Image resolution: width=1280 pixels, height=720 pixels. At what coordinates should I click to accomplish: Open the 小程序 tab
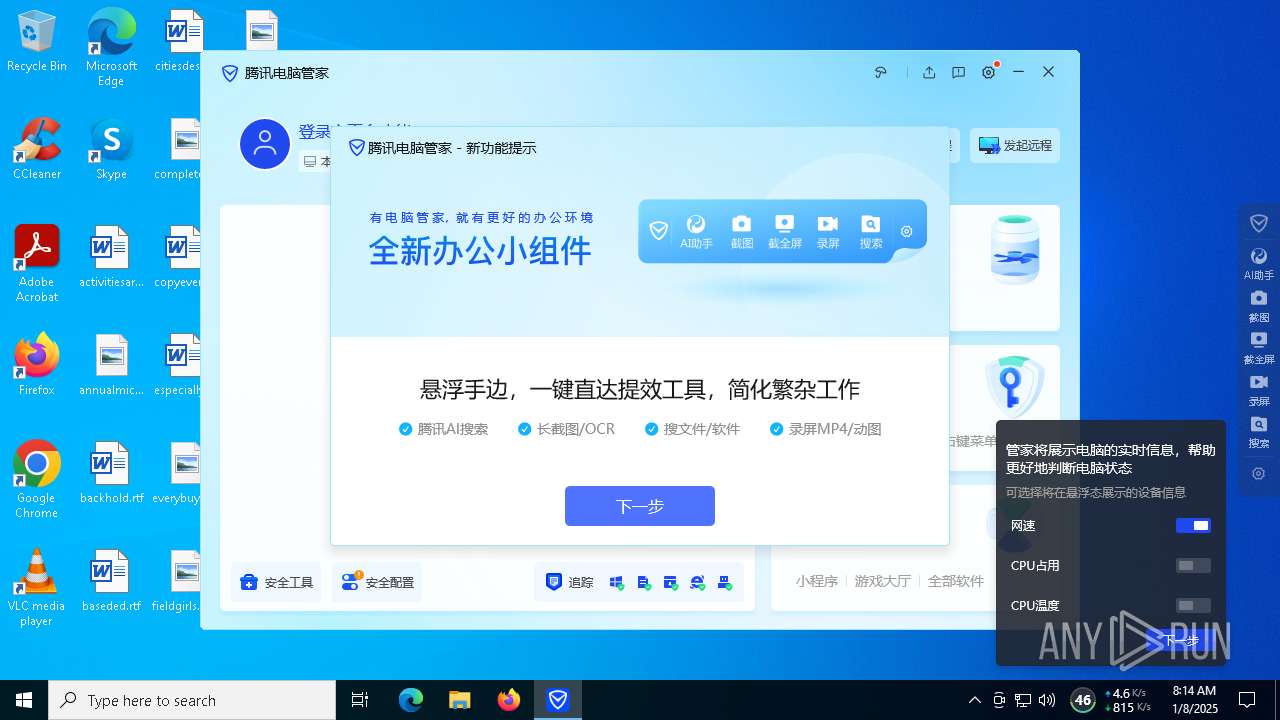817,581
